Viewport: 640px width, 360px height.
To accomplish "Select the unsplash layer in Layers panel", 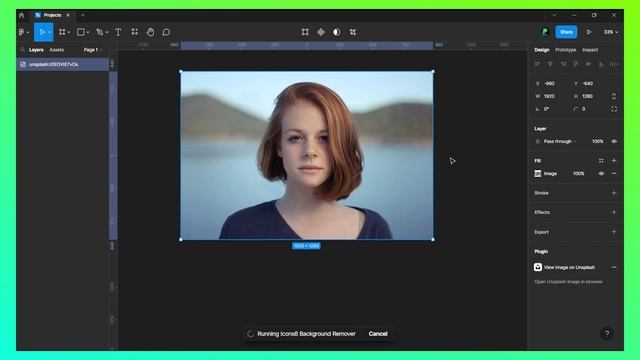I will 62,64.
